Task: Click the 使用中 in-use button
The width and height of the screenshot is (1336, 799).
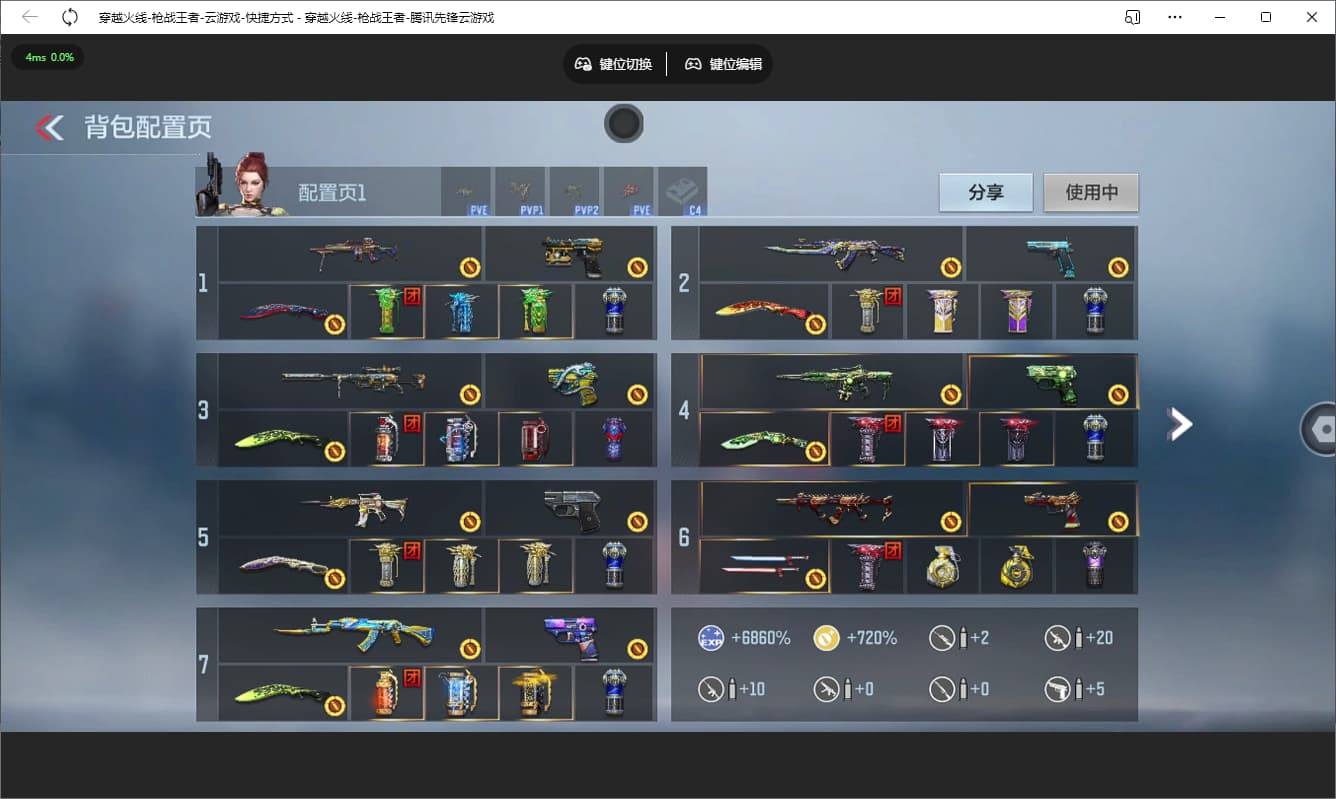Action: pyautogui.click(x=1090, y=193)
